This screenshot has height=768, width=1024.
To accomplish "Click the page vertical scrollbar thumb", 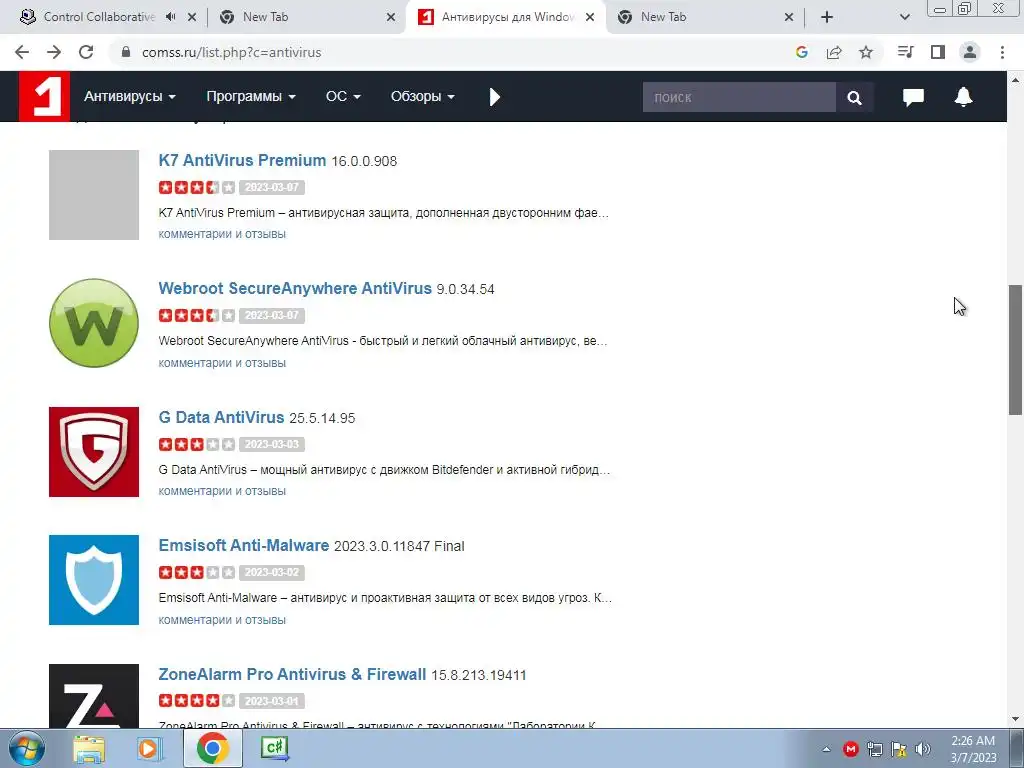I will pos(1015,349).
